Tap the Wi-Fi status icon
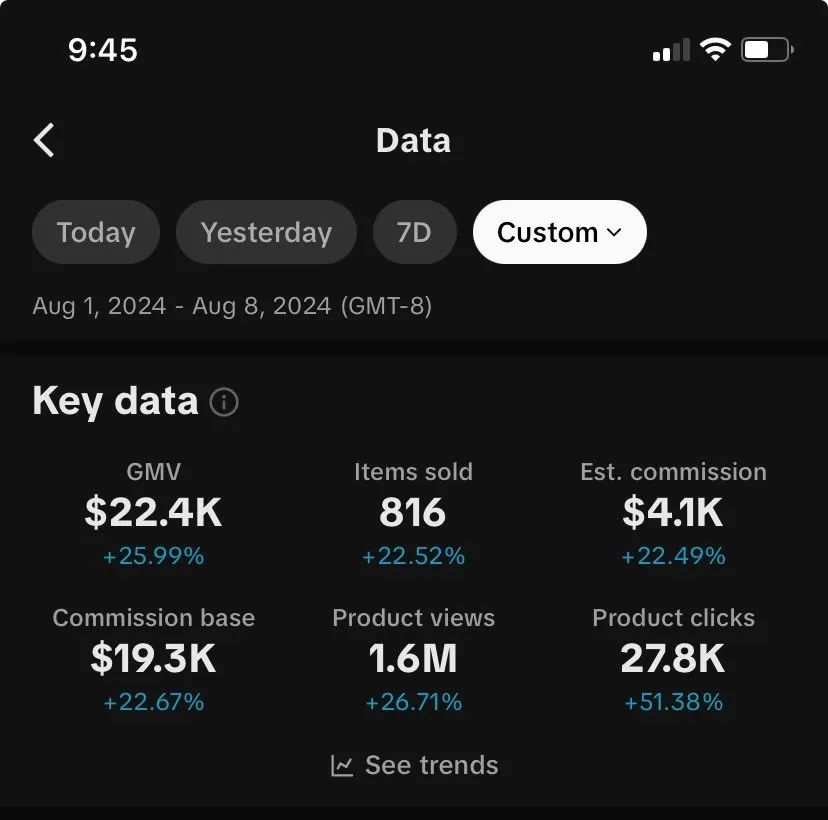 (715, 50)
